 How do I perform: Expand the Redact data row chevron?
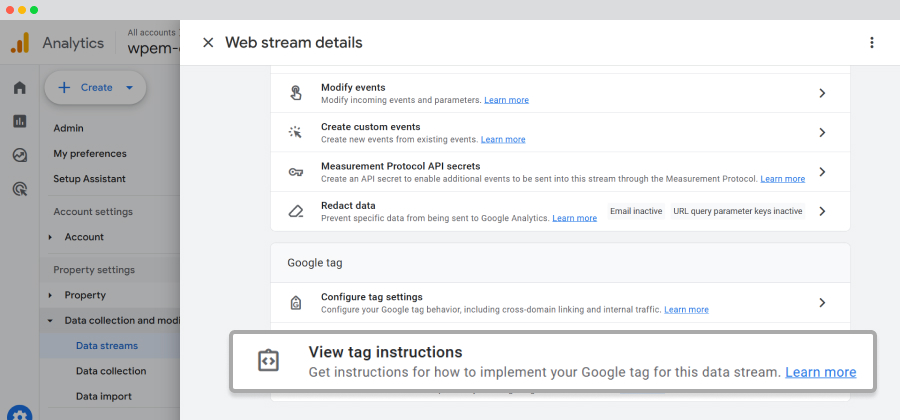pos(822,211)
